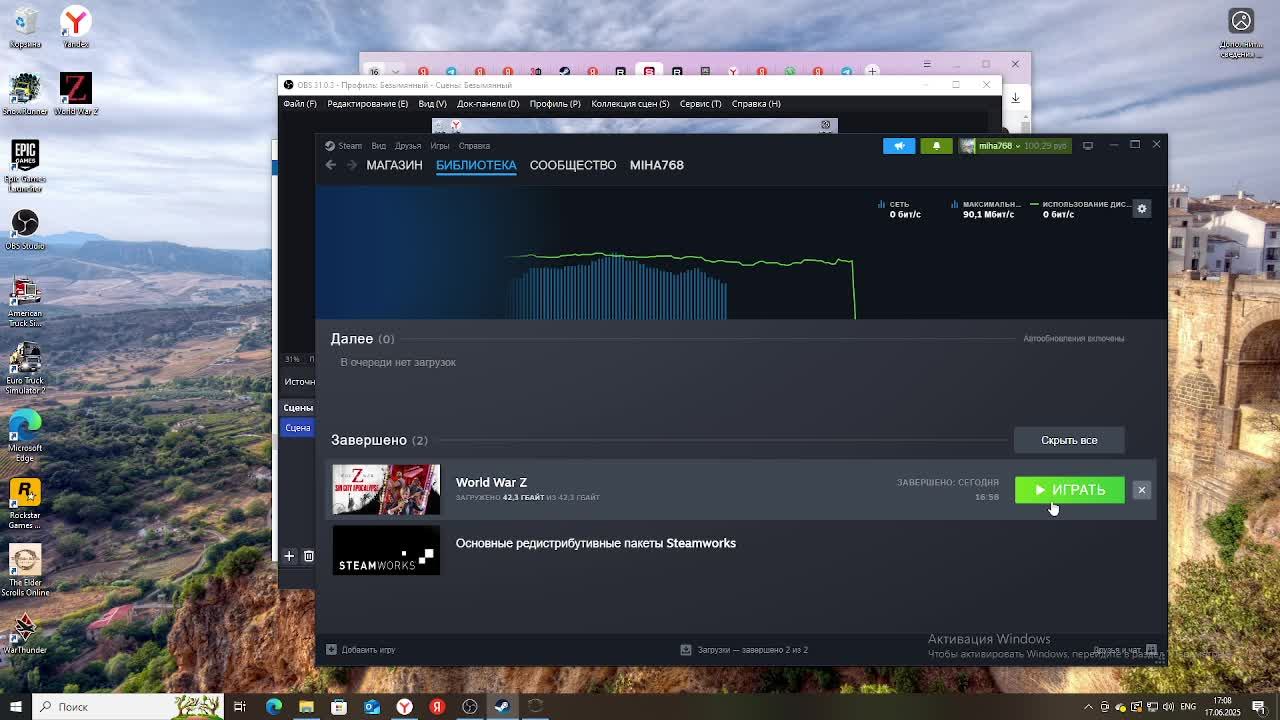Switch to Big Picture mode icon
The image size is (1280, 720).
1088,146
